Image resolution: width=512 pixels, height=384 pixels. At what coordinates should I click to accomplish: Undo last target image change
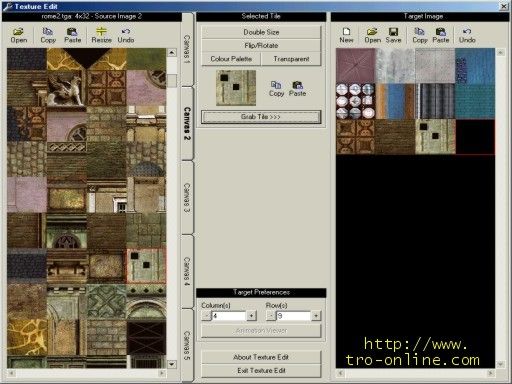(x=467, y=35)
